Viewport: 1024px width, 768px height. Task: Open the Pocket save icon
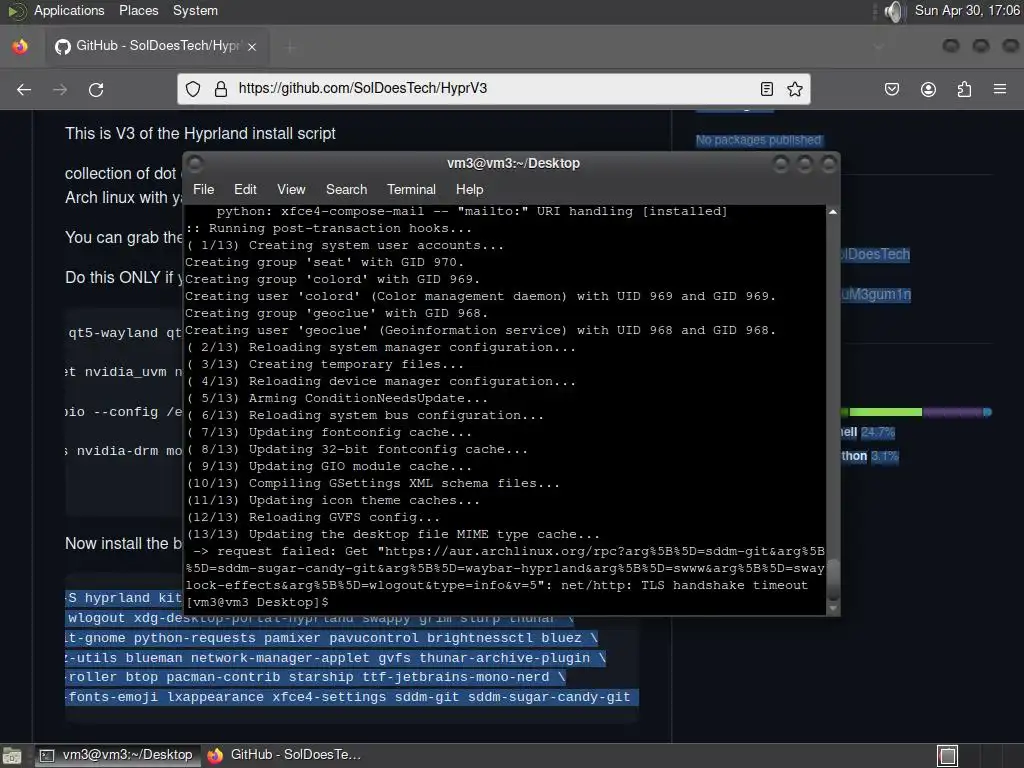[x=892, y=89]
